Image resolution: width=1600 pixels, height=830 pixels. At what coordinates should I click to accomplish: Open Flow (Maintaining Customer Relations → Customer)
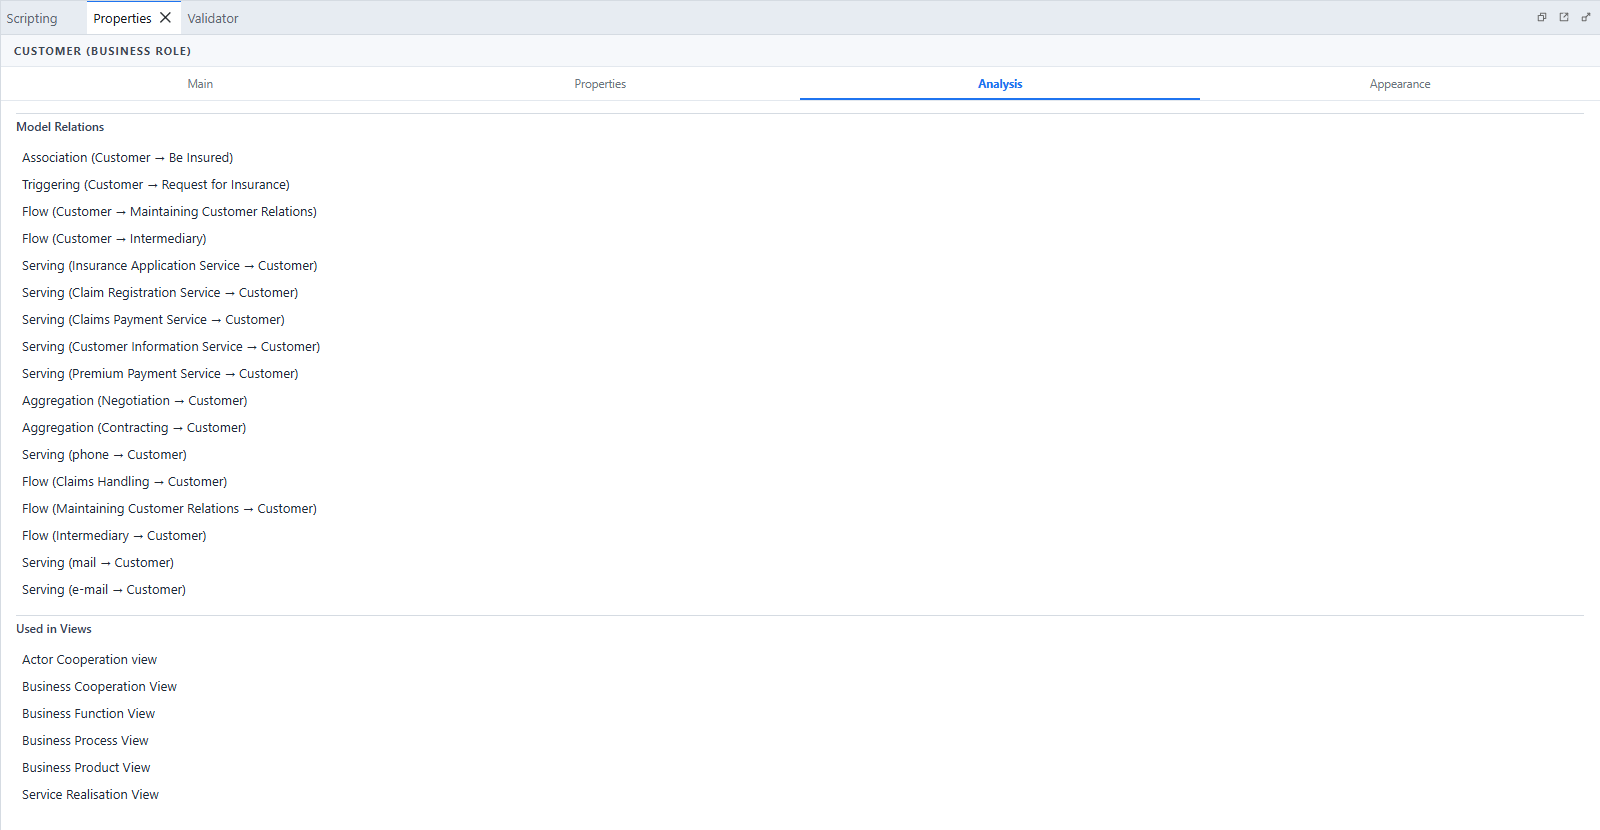point(169,509)
